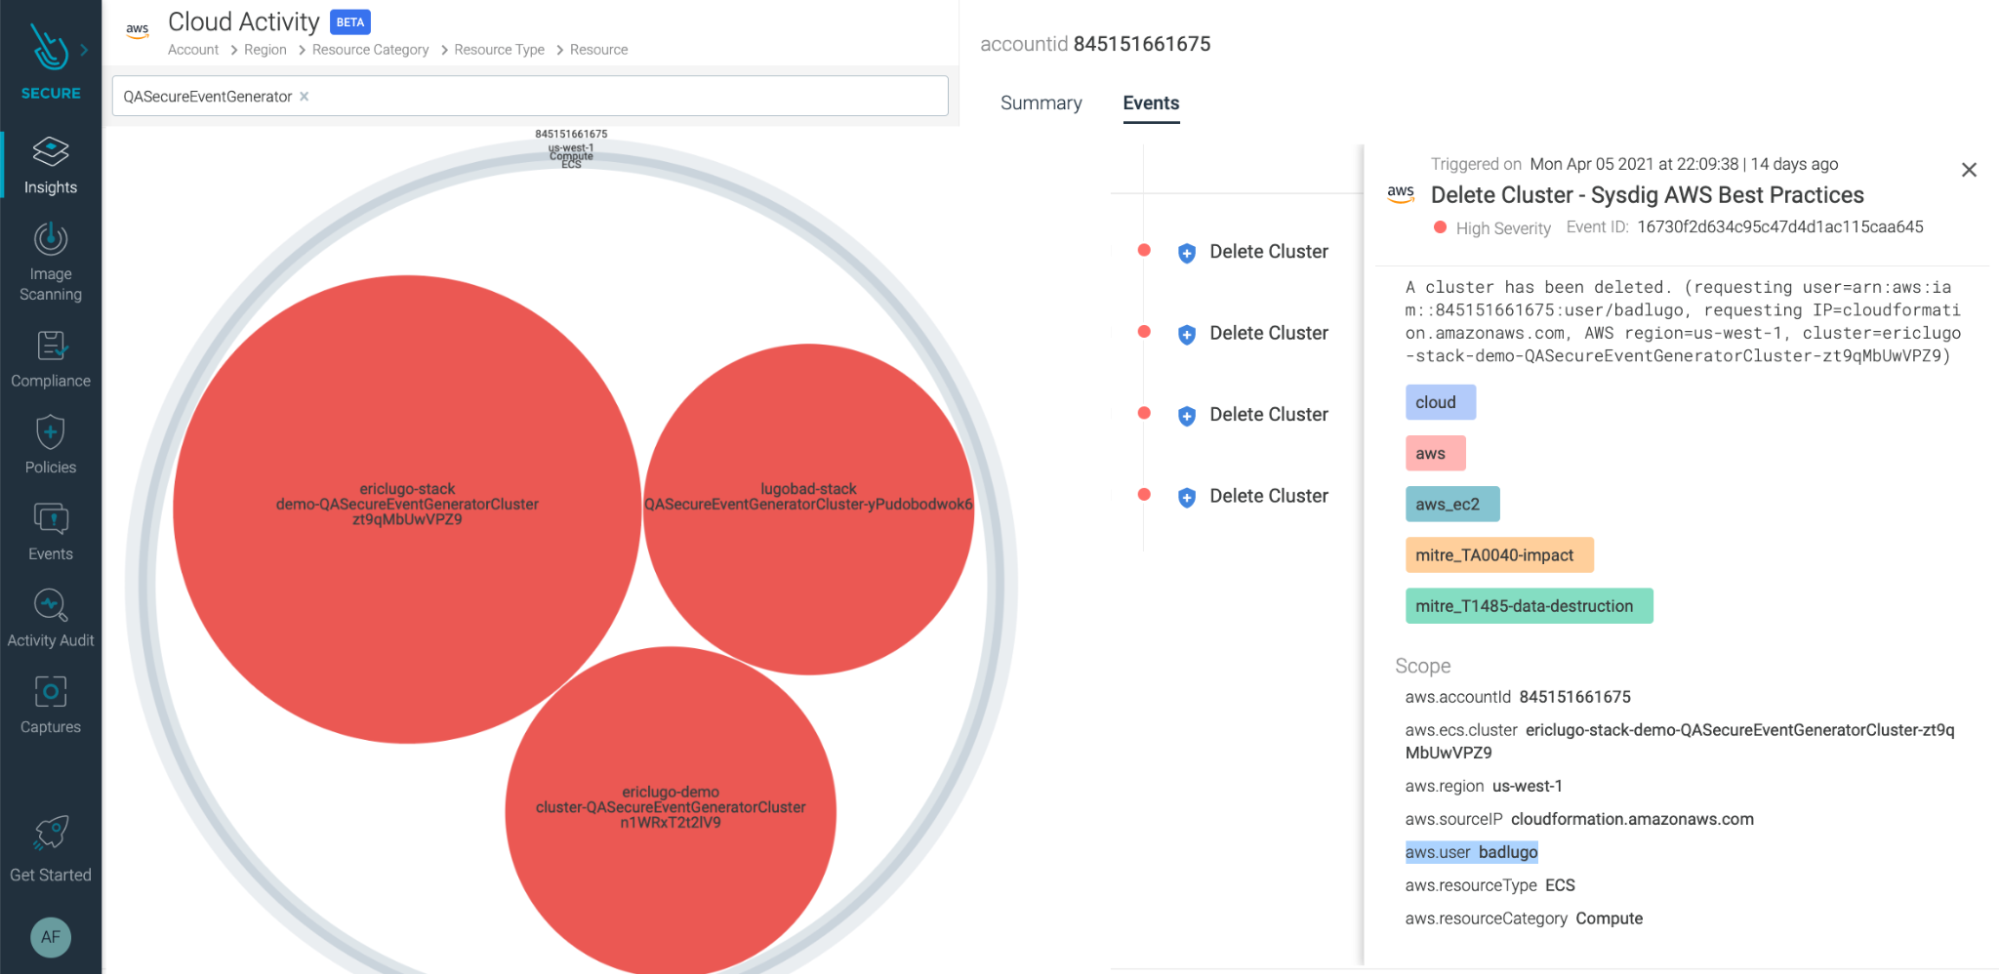Open Events in the sidebar

[50, 533]
